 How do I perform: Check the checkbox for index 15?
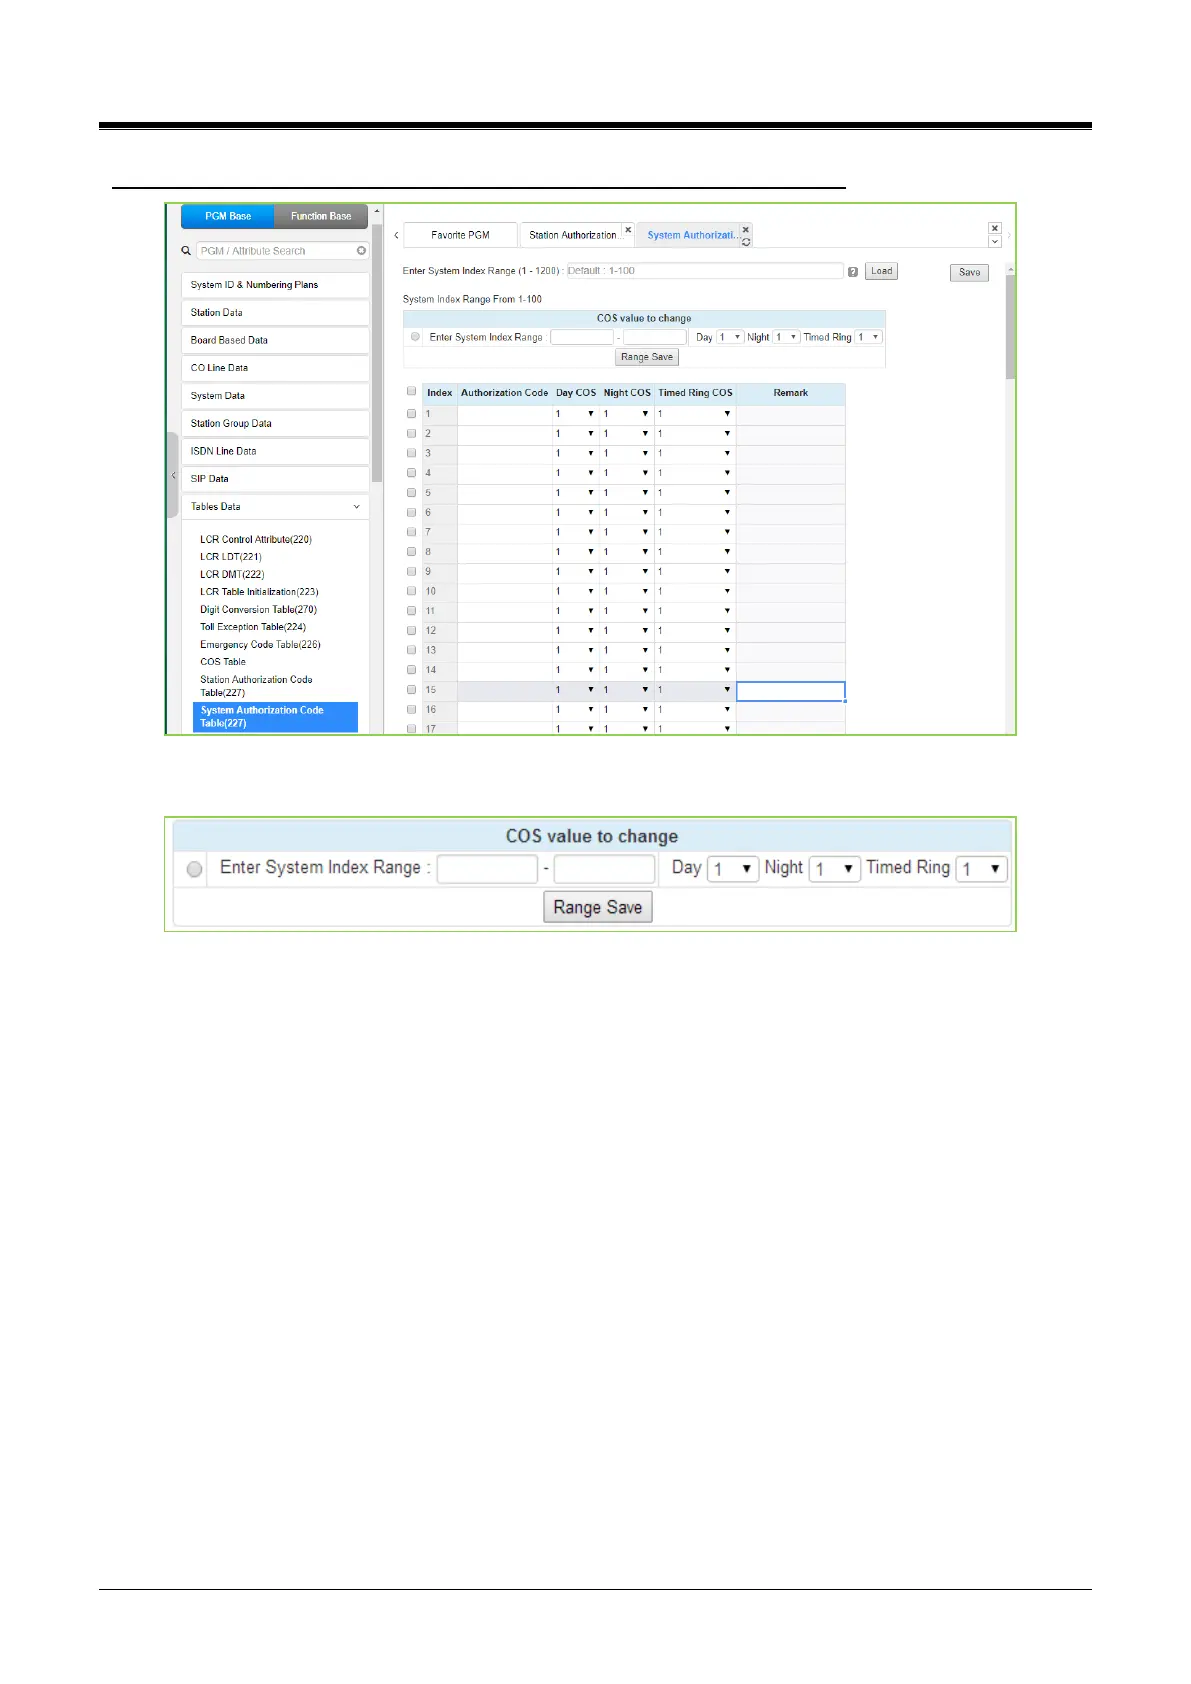tap(411, 690)
